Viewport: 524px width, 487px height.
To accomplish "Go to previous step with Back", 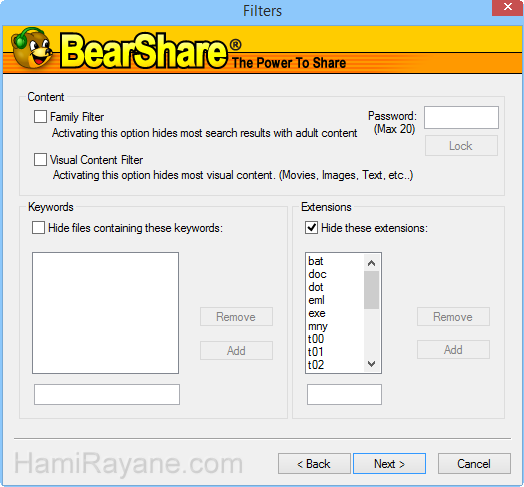I will pos(314,464).
